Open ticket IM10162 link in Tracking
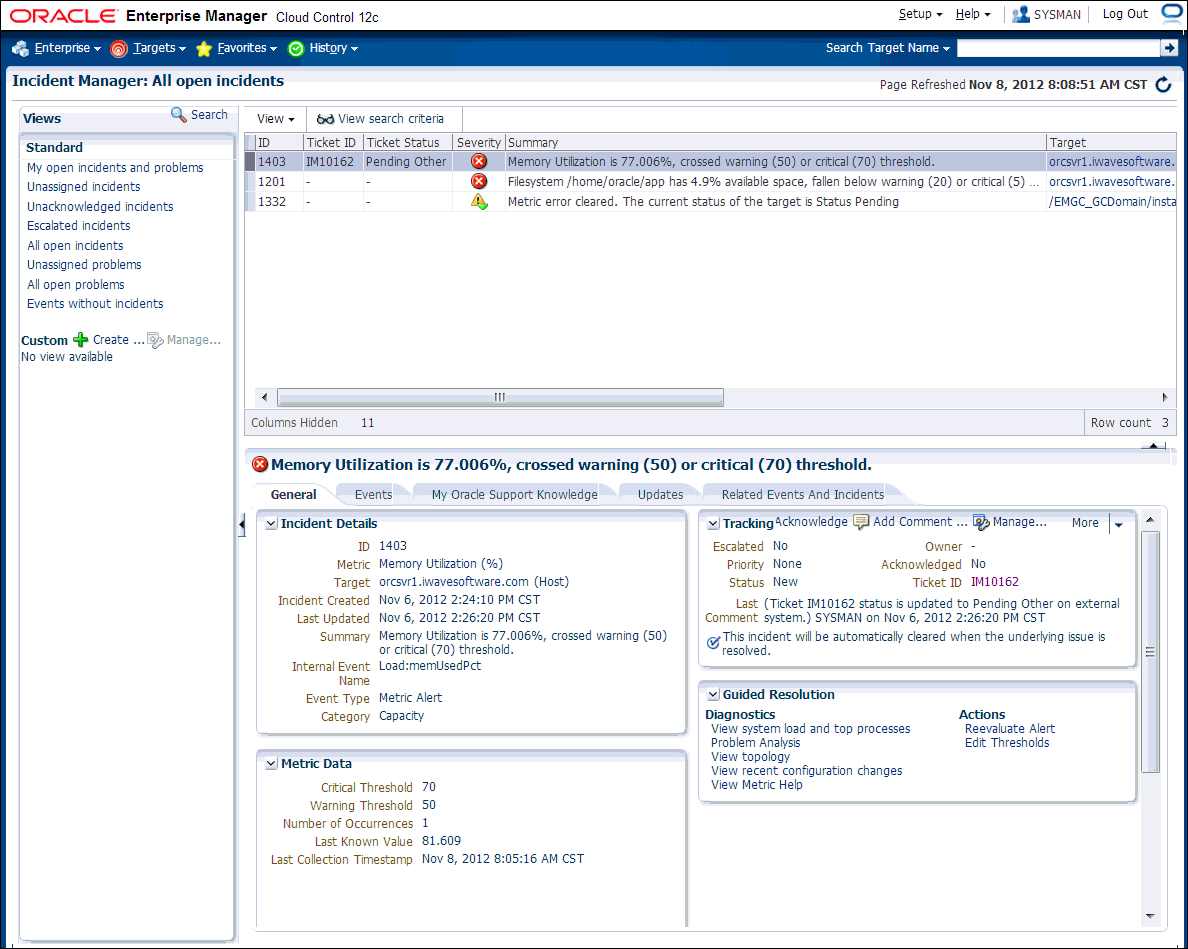1188x949 pixels. click(995, 582)
